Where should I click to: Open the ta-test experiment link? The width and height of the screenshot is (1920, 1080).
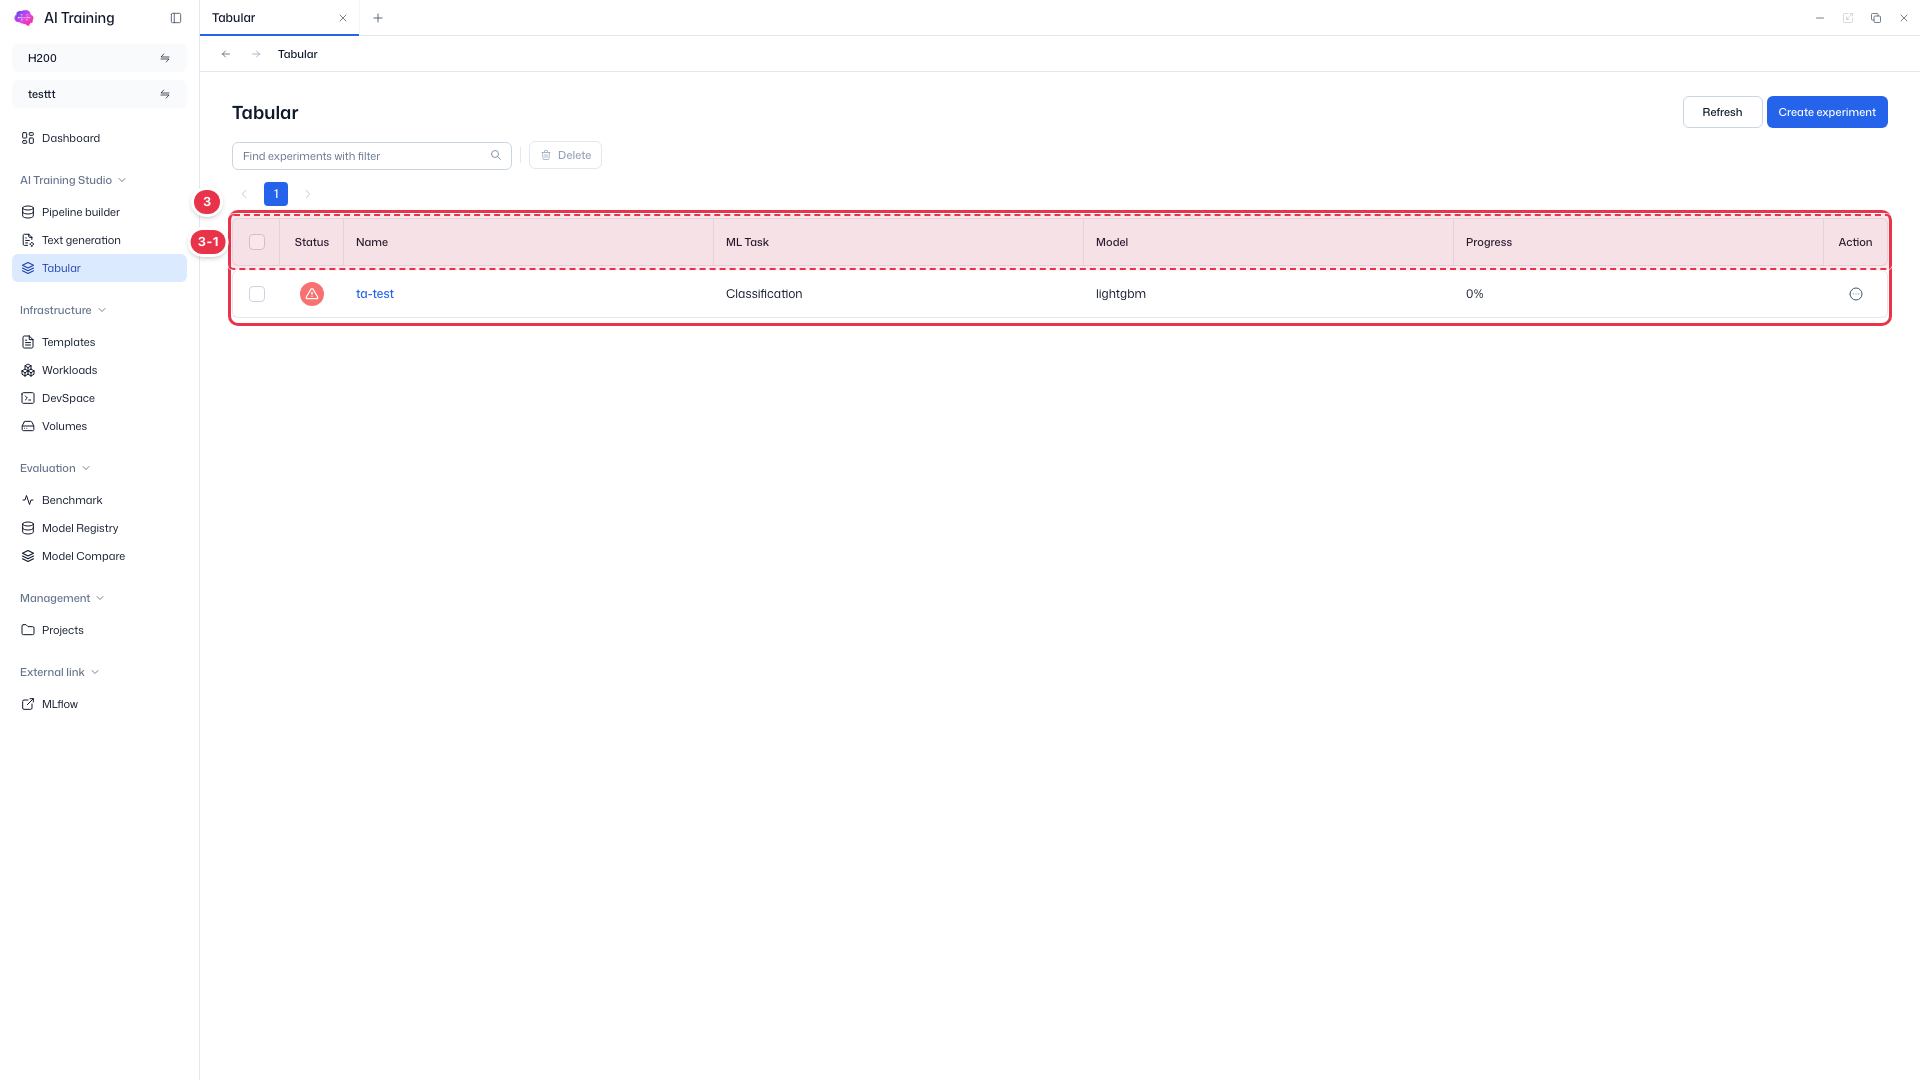375,294
